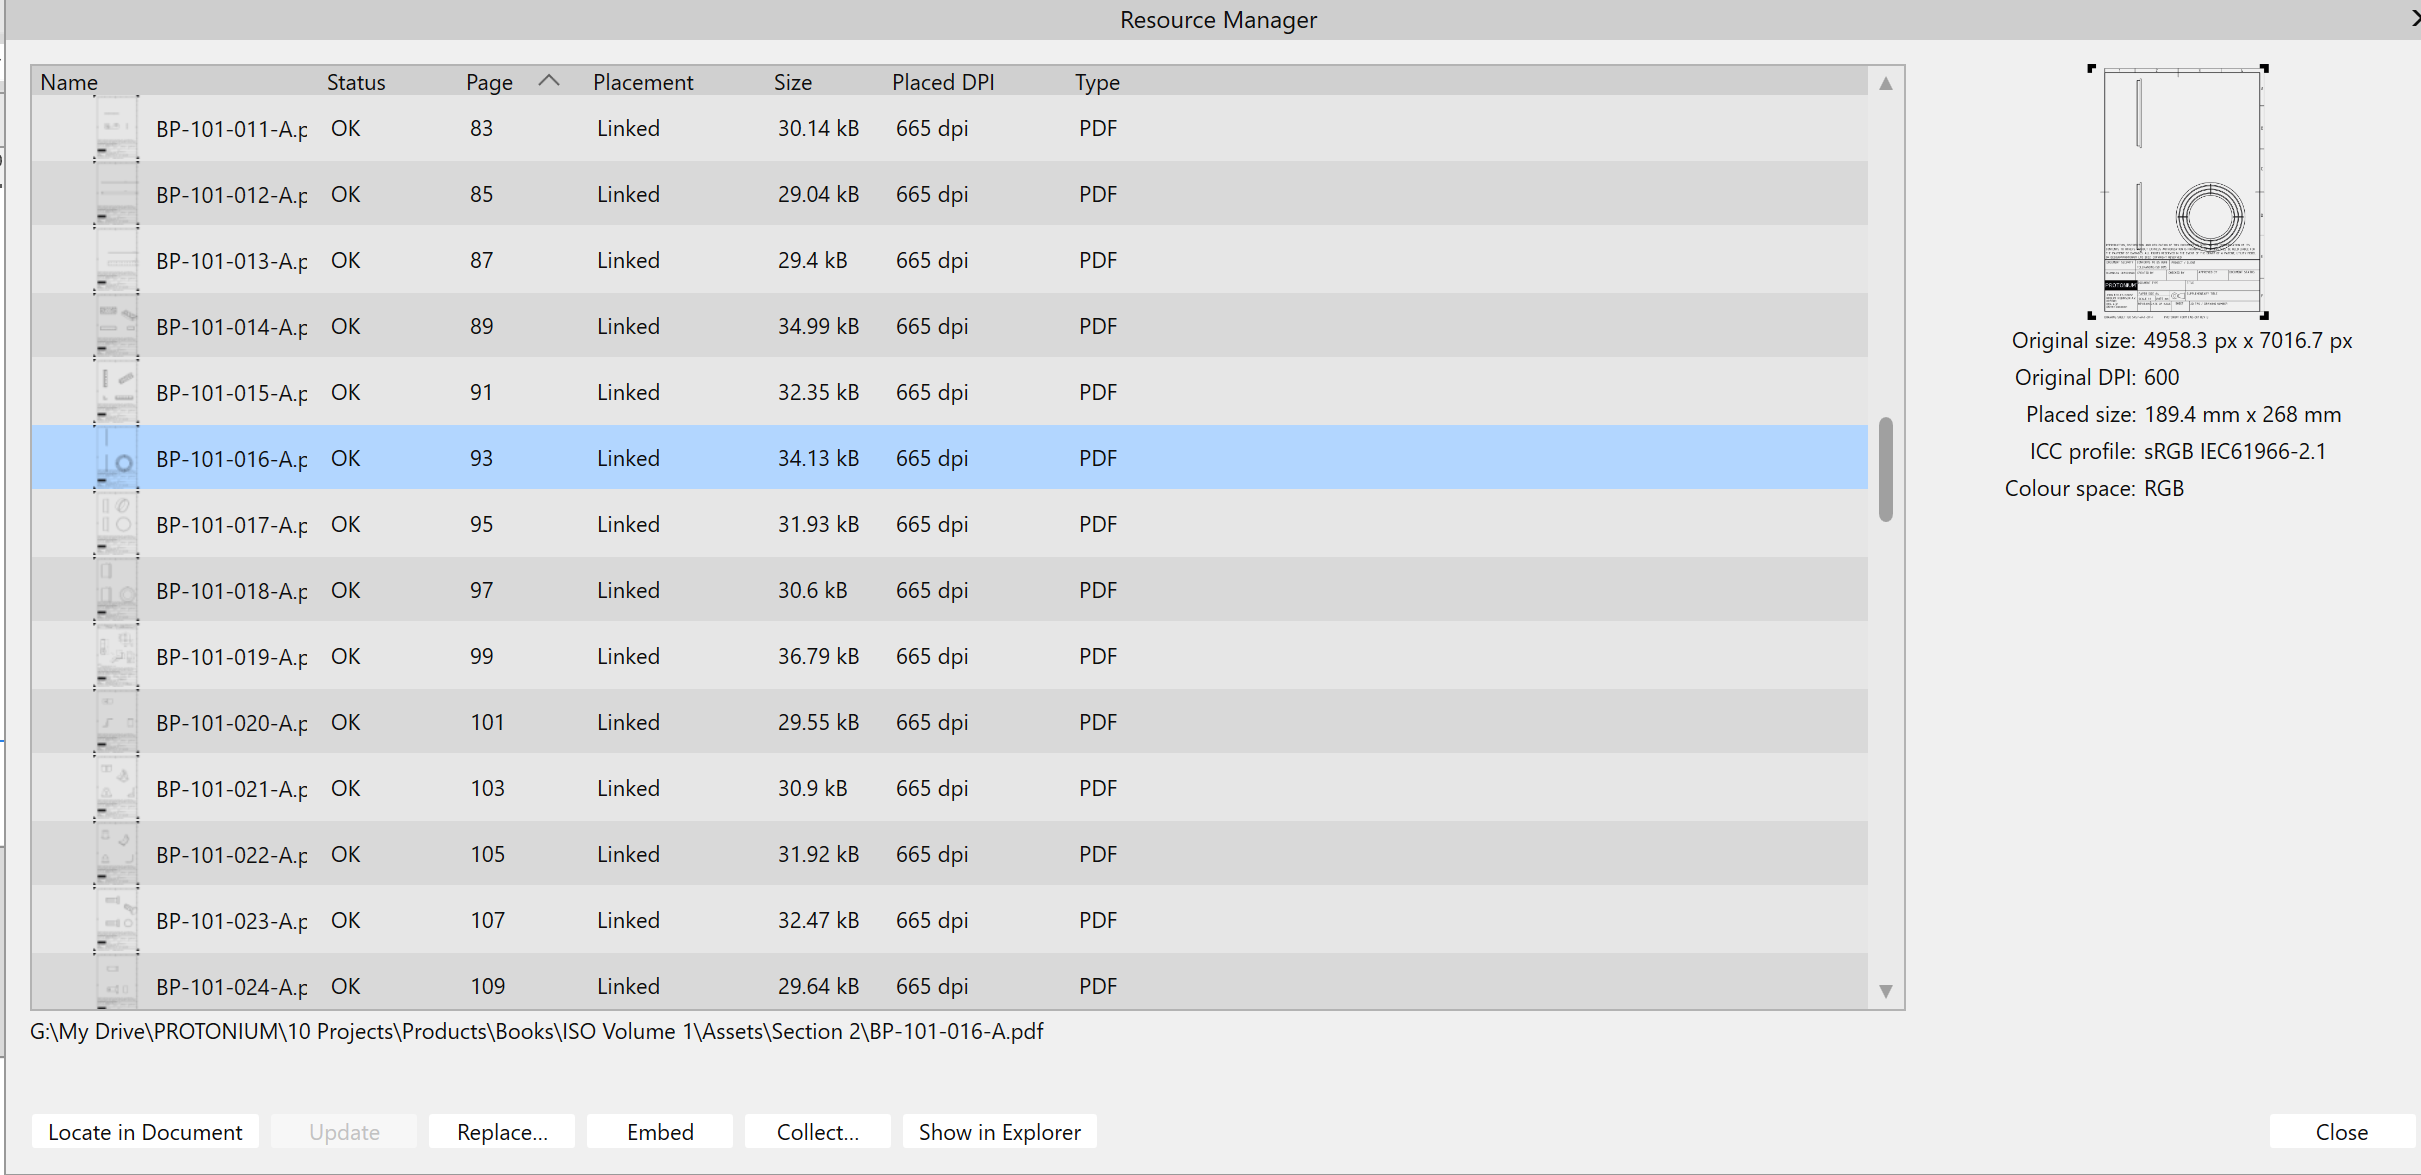This screenshot has width=2421, height=1175.
Task: Close the Resource Manager with Close button
Action: (x=2341, y=1132)
